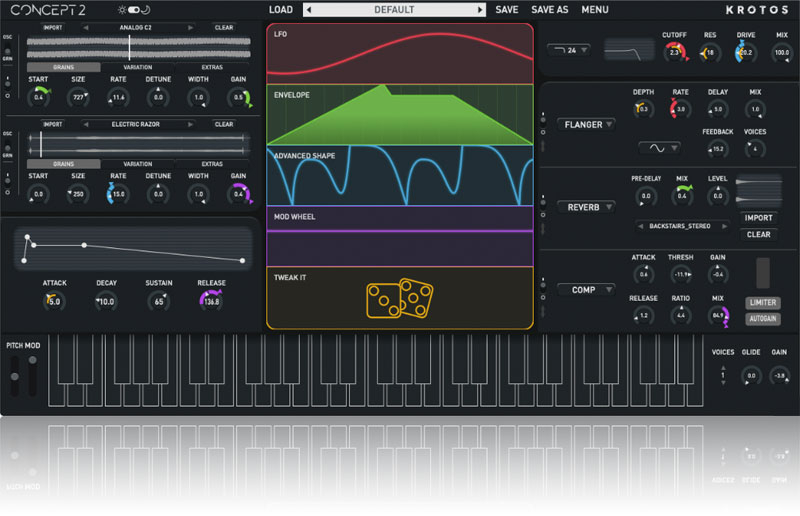Click the previous preset arrow beside DEFAULT
This screenshot has height=516, width=800.
(x=308, y=10)
